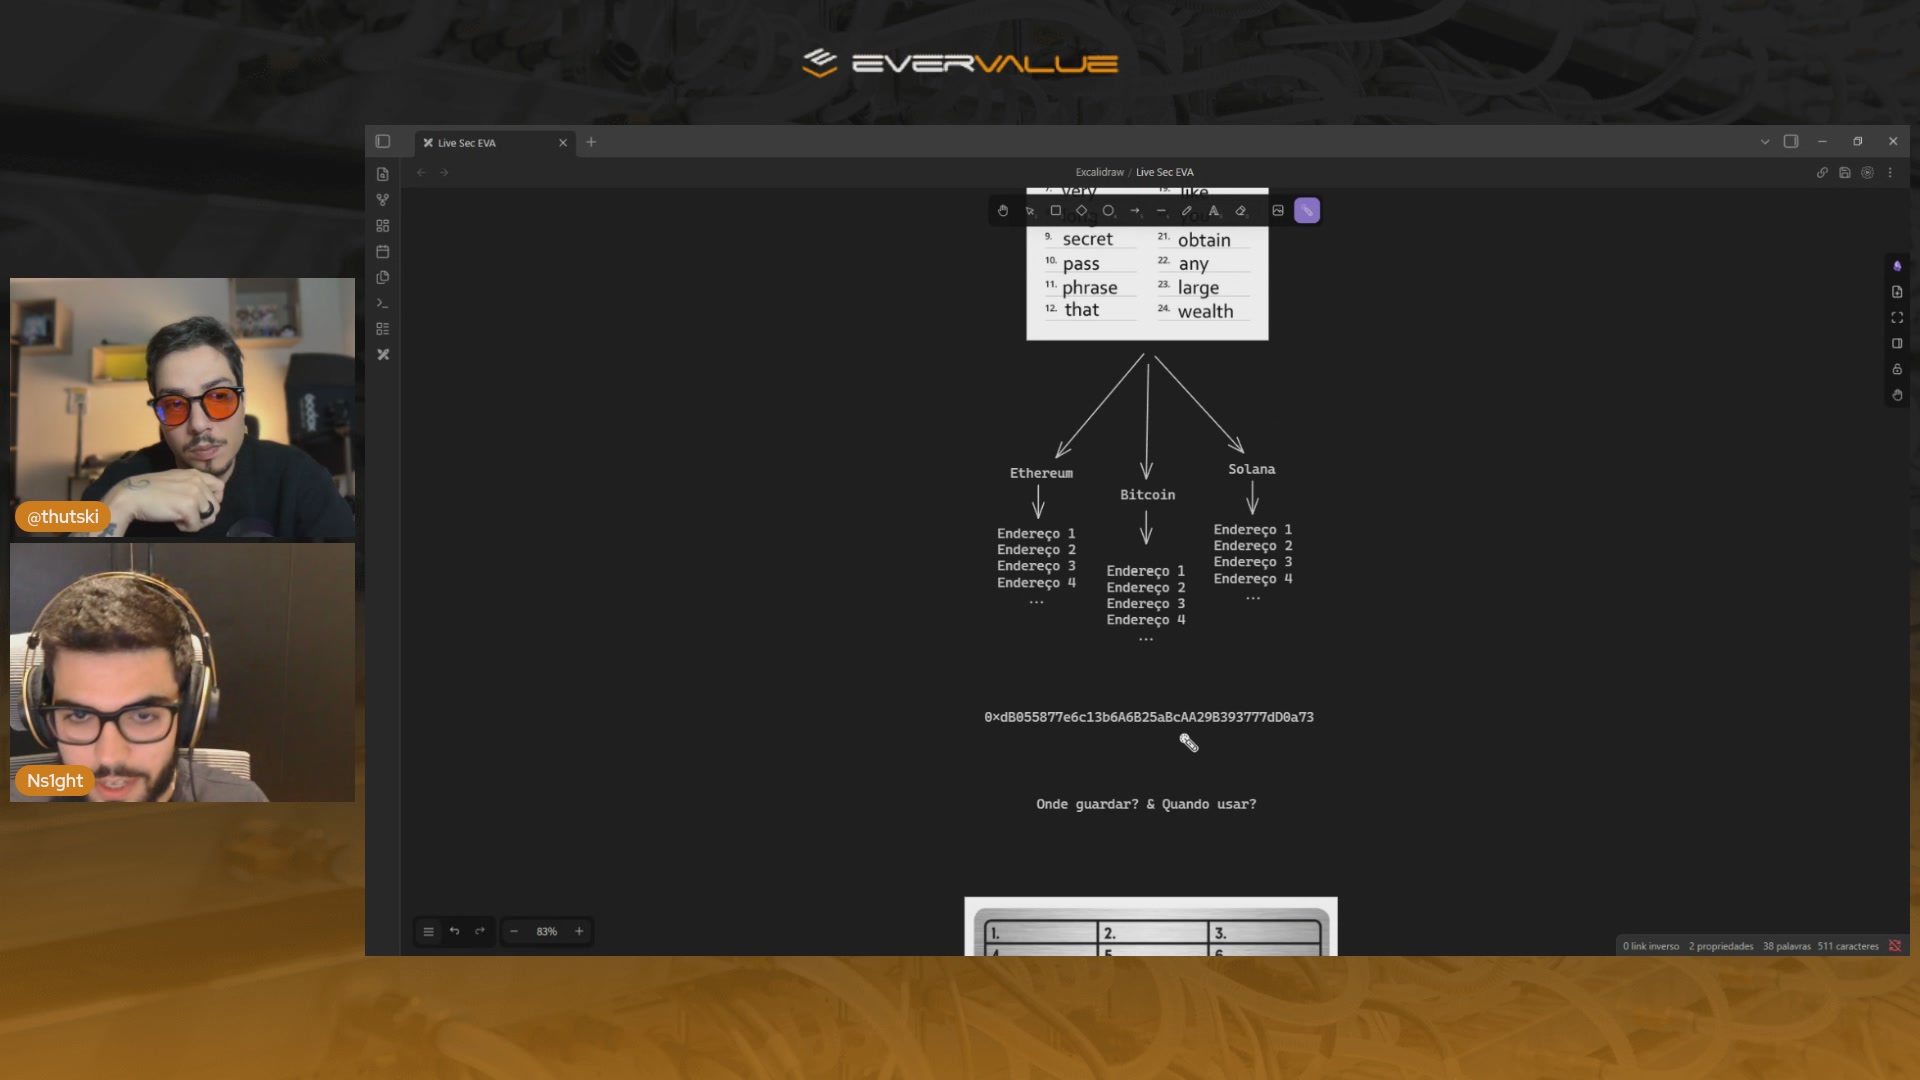Click the purple laser pointer tool
The width and height of the screenshot is (1920, 1080).
(1307, 211)
